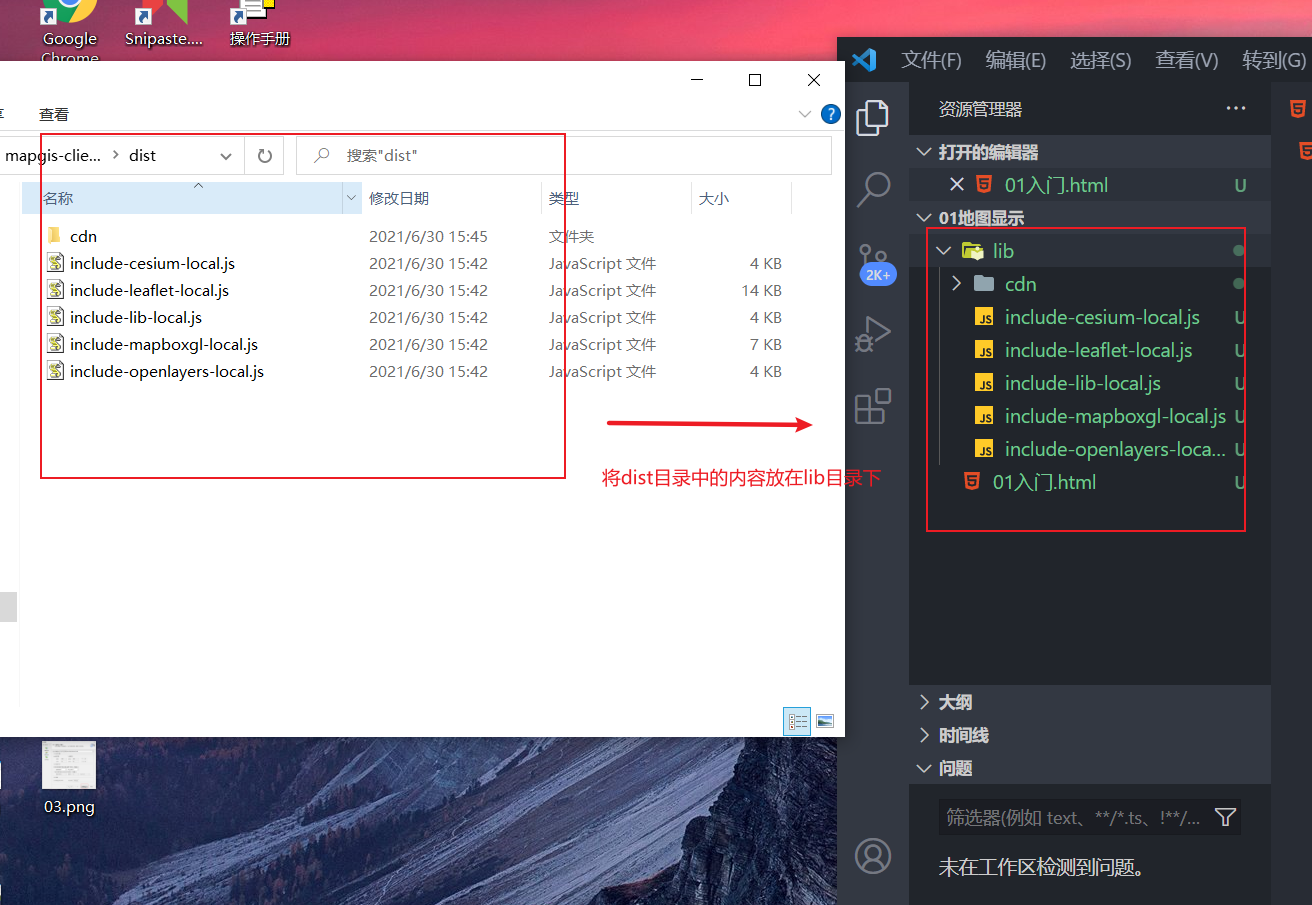
Task: Open include-openlayers-loca... in VS Code tree
Action: [1115, 449]
